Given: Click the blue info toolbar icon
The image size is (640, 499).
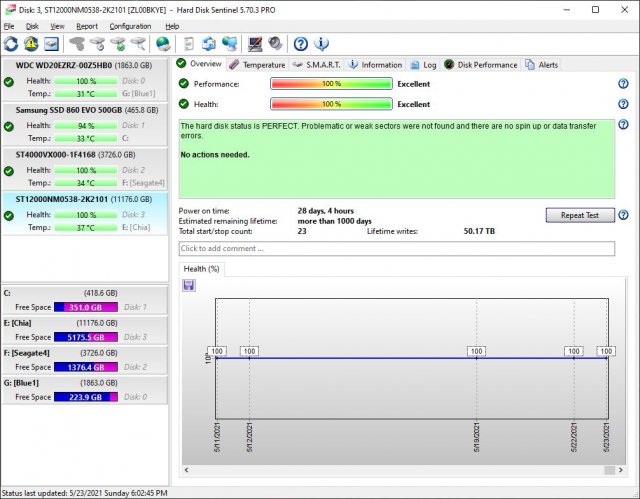Looking at the screenshot, I should [321, 44].
